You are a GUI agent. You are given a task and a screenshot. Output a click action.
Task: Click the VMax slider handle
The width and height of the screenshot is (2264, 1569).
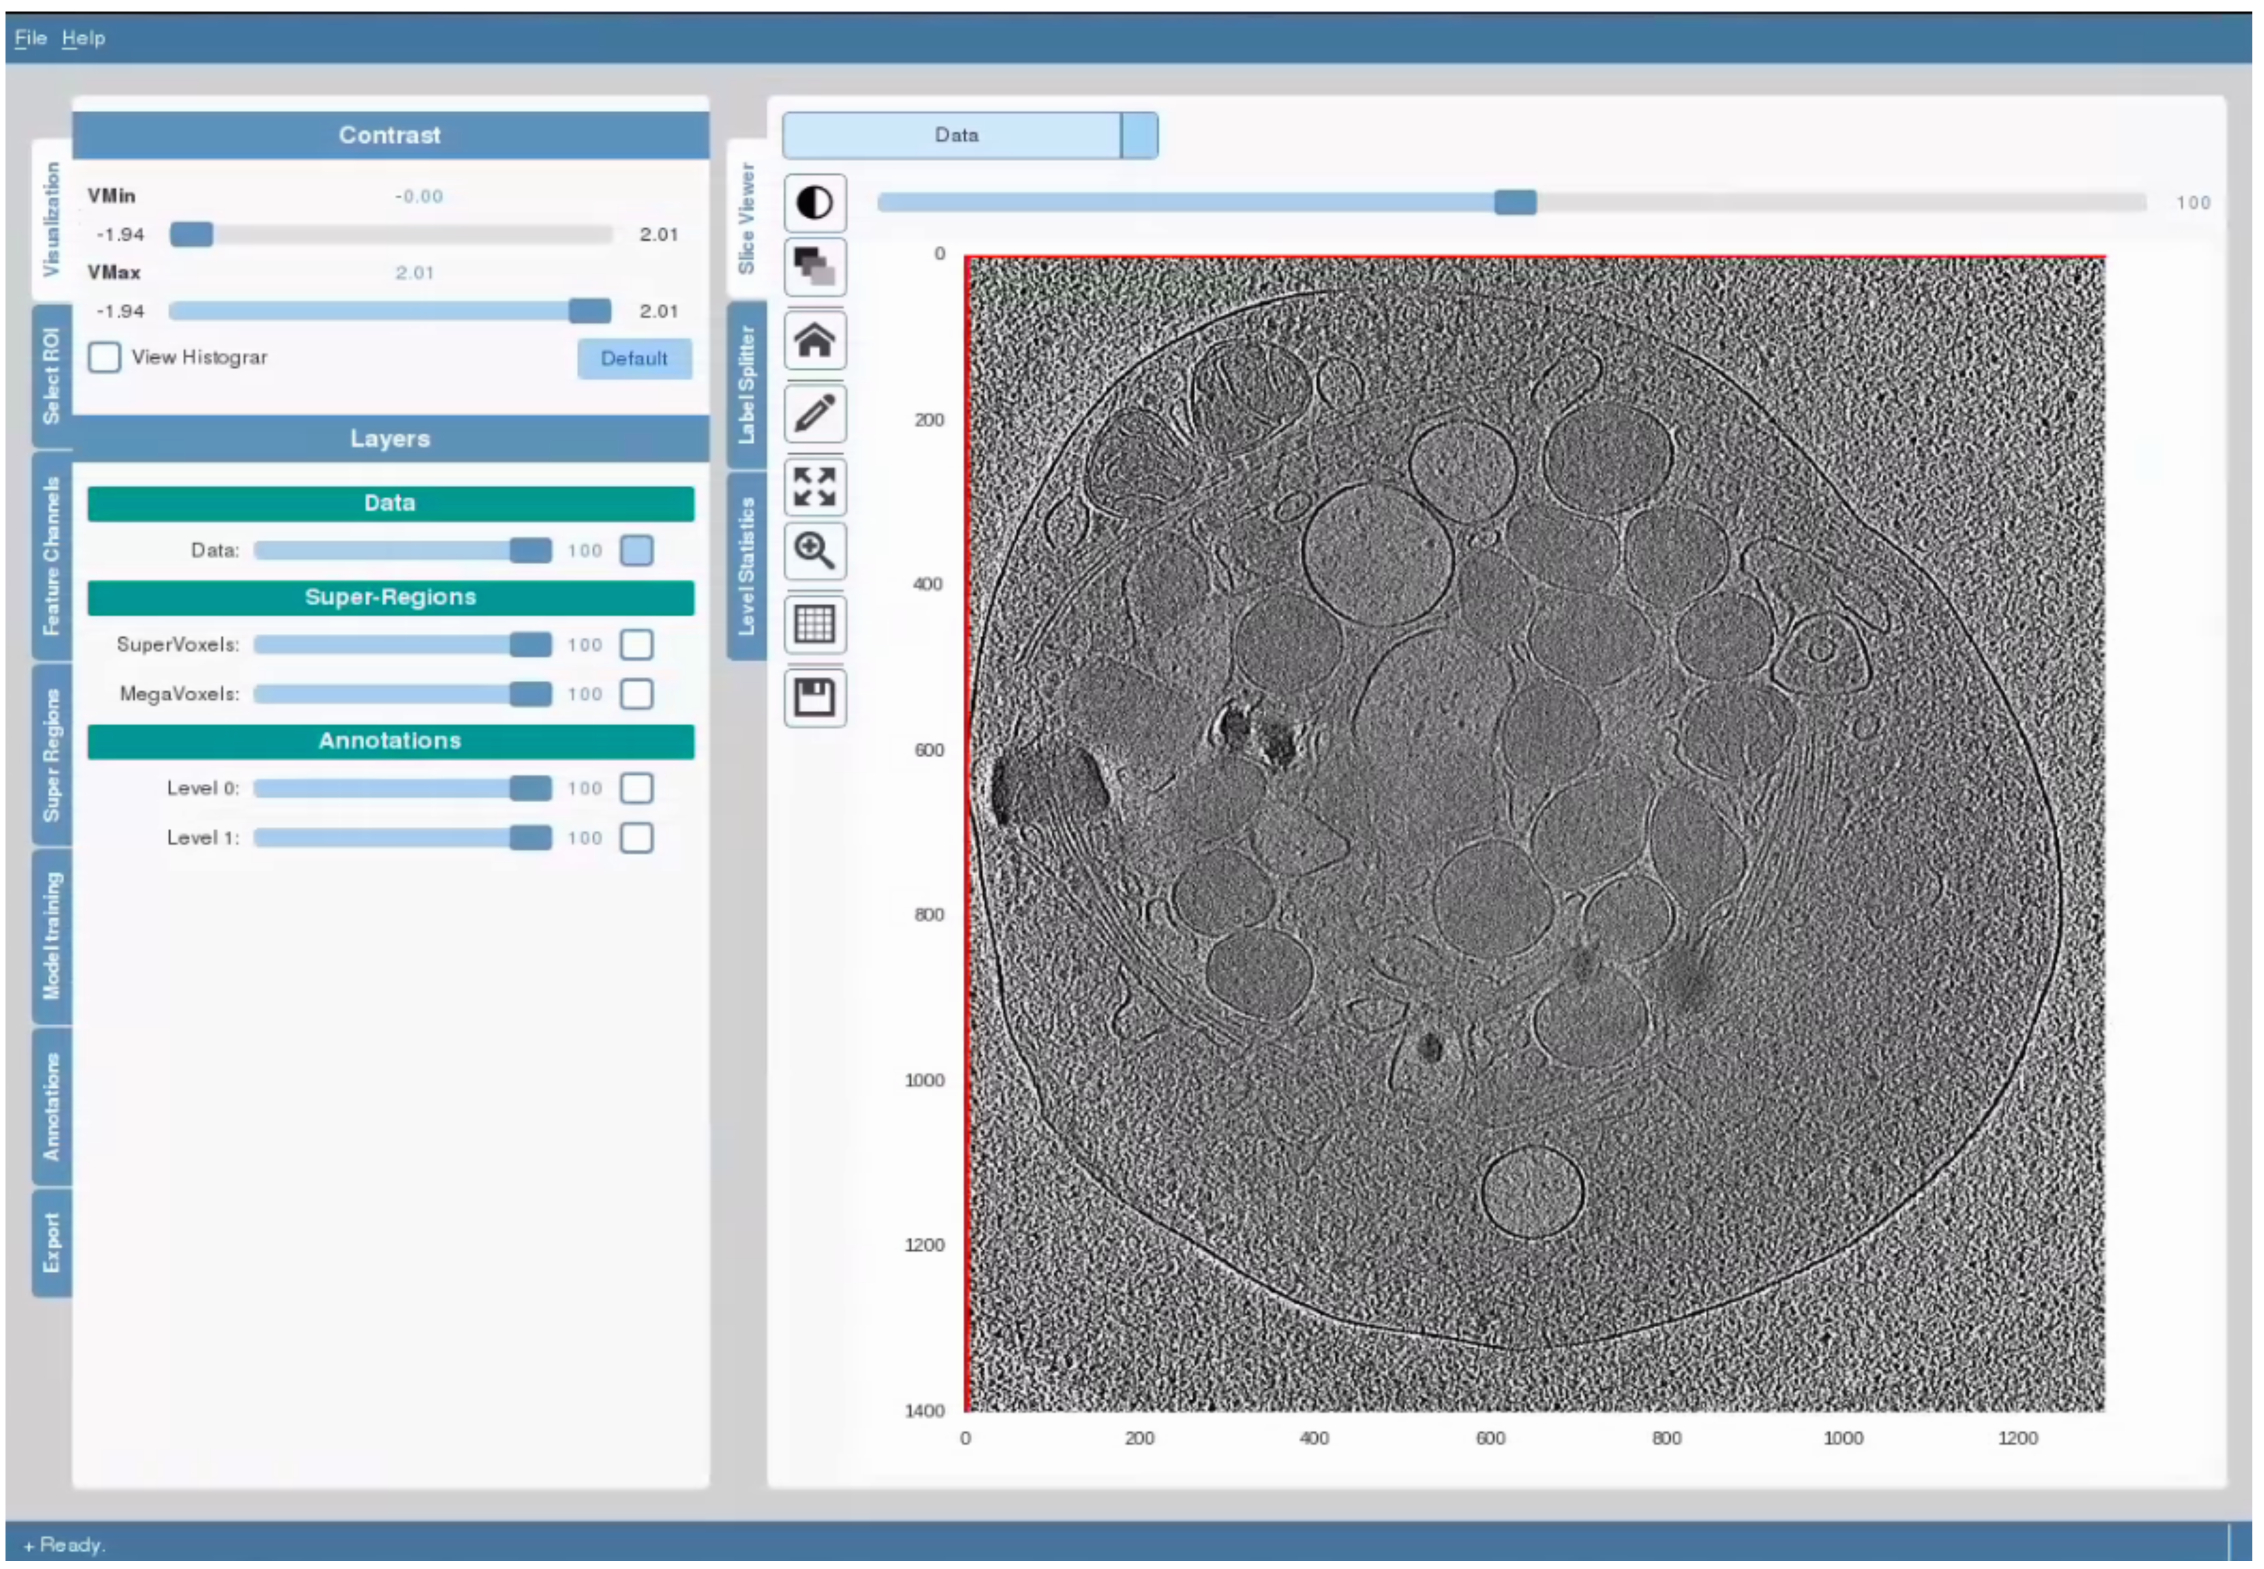[x=590, y=311]
